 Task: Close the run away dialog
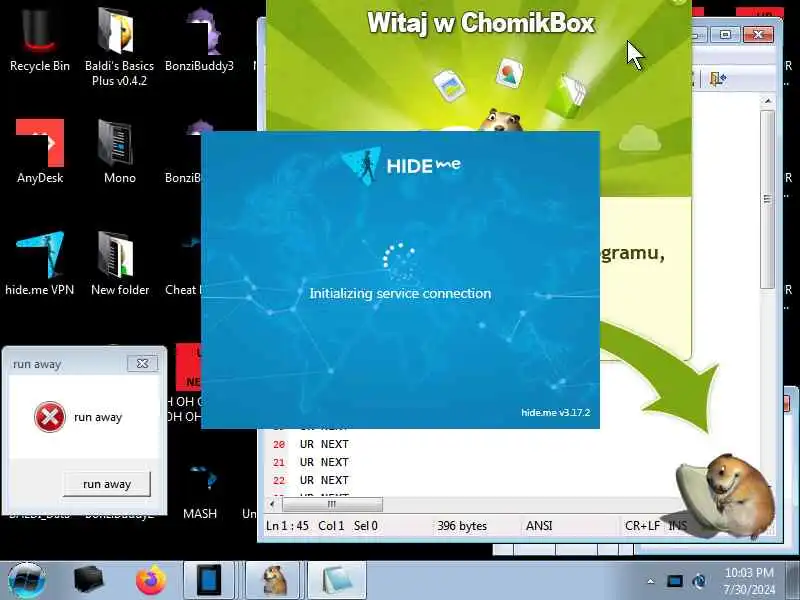(x=142, y=363)
